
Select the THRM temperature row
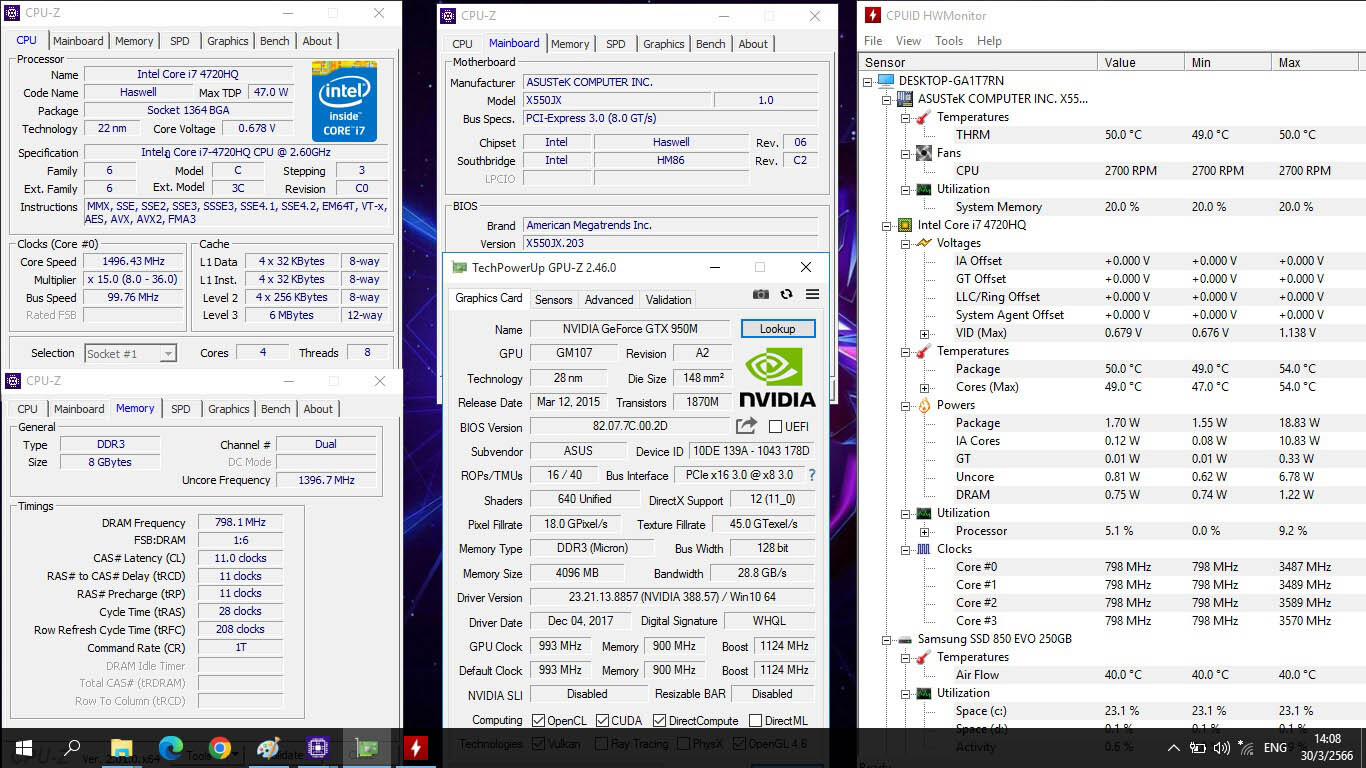[1112, 135]
